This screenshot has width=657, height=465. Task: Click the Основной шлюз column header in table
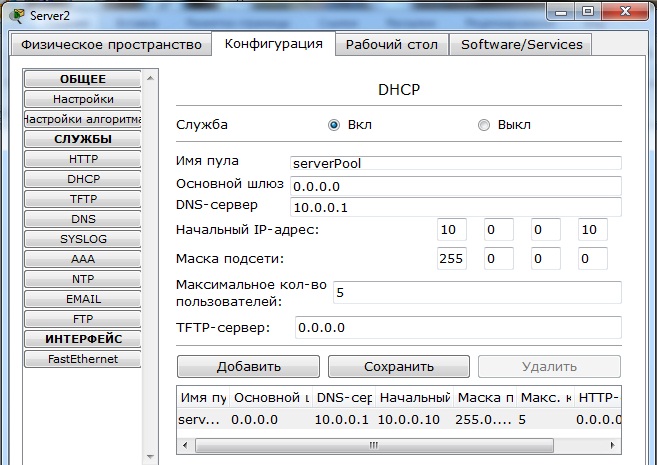click(x=271, y=397)
